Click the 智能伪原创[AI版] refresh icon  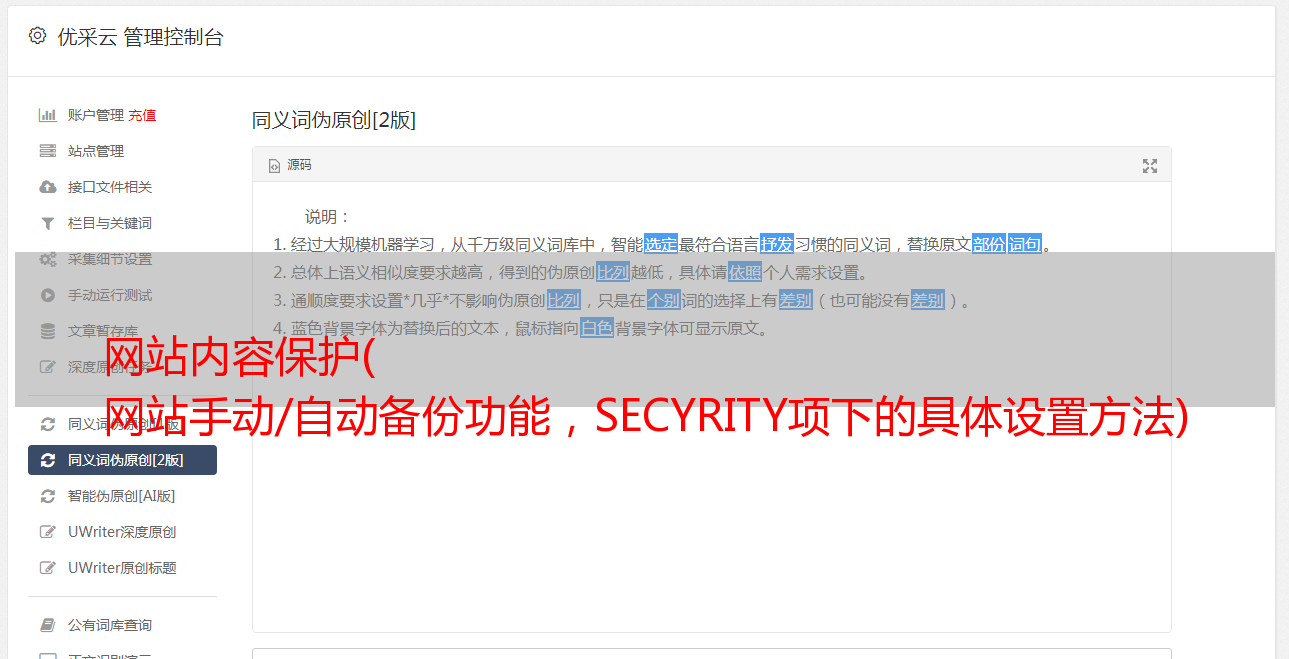click(x=47, y=496)
